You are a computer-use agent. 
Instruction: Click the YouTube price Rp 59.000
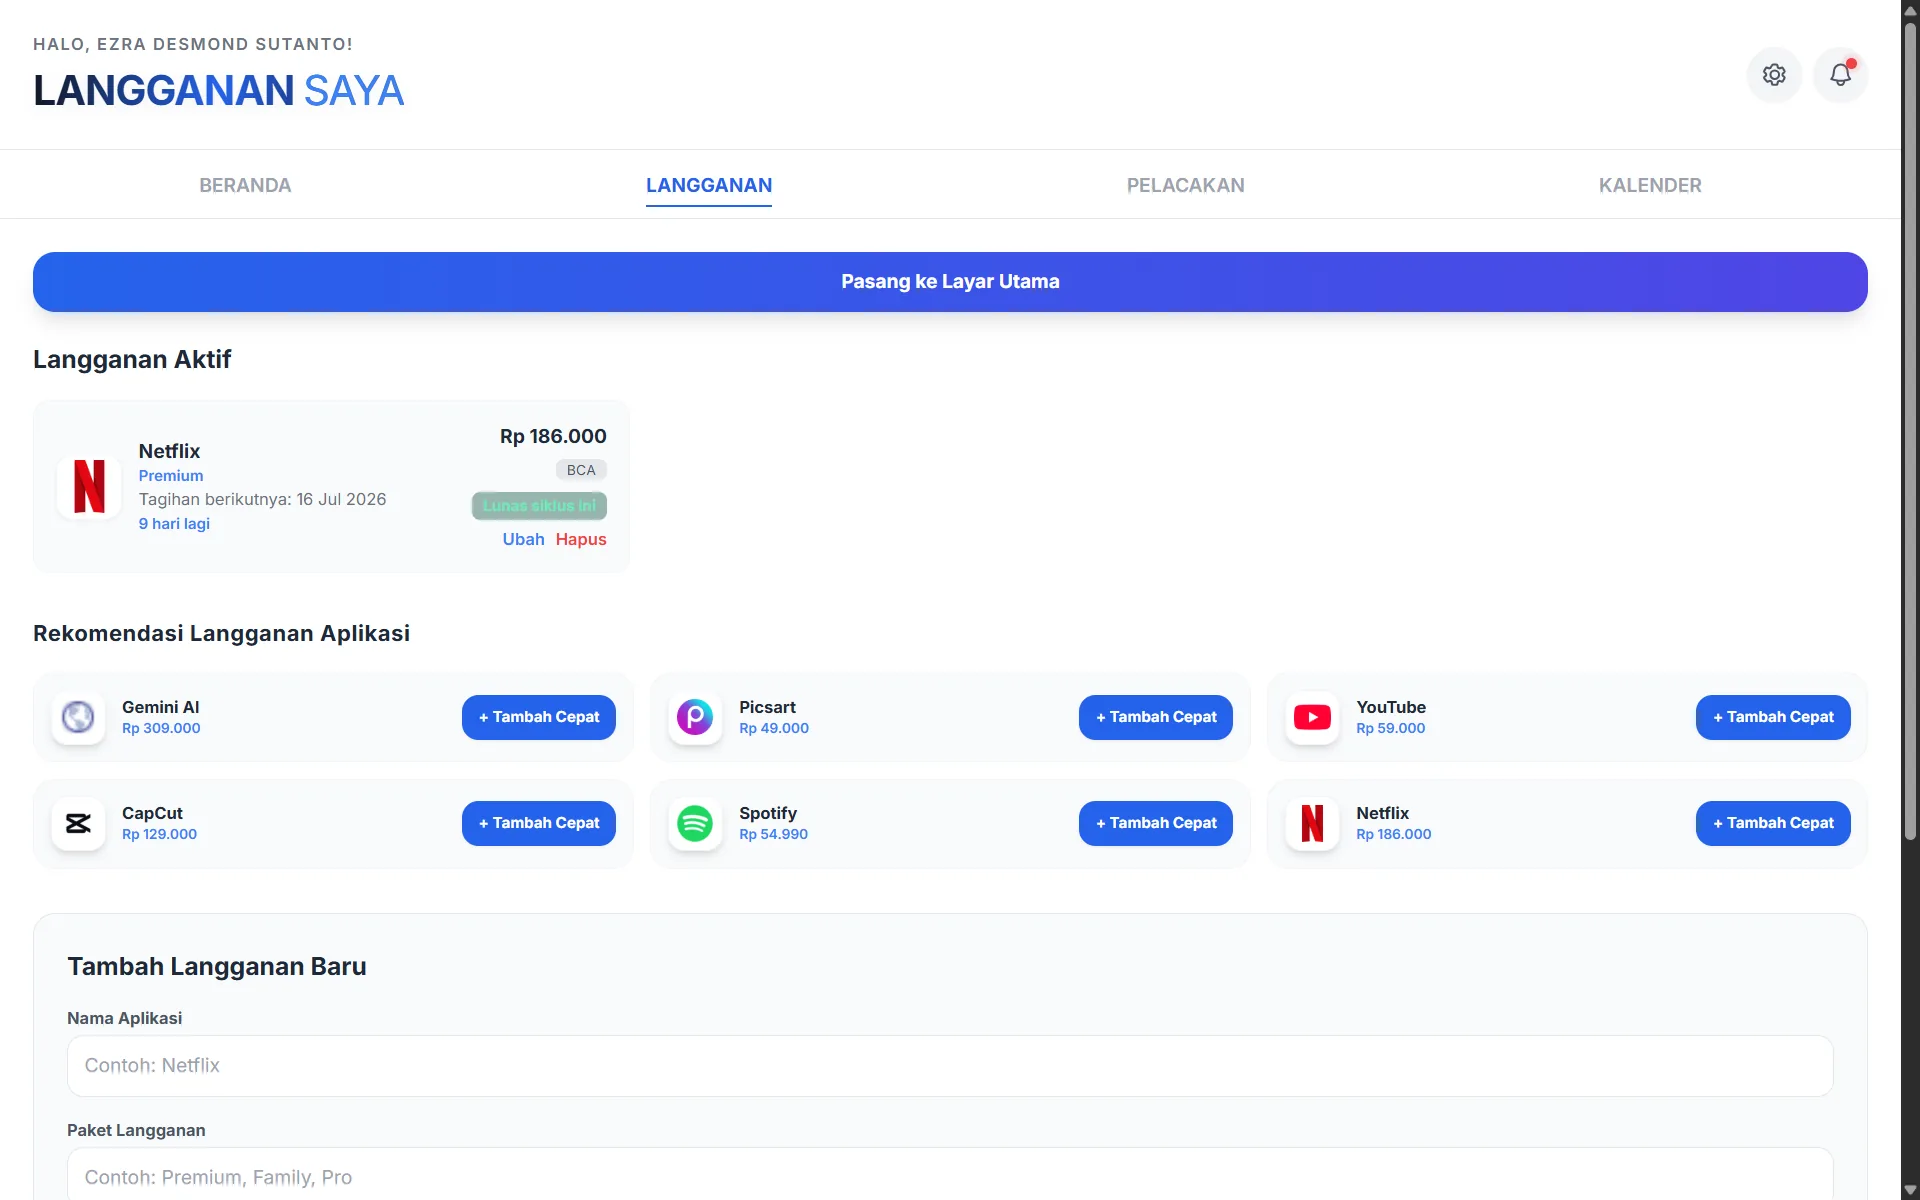1391,728
